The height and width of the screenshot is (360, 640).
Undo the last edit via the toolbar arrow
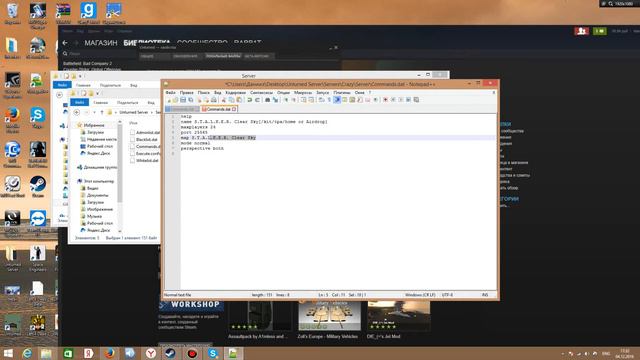pyautogui.click(x=249, y=100)
